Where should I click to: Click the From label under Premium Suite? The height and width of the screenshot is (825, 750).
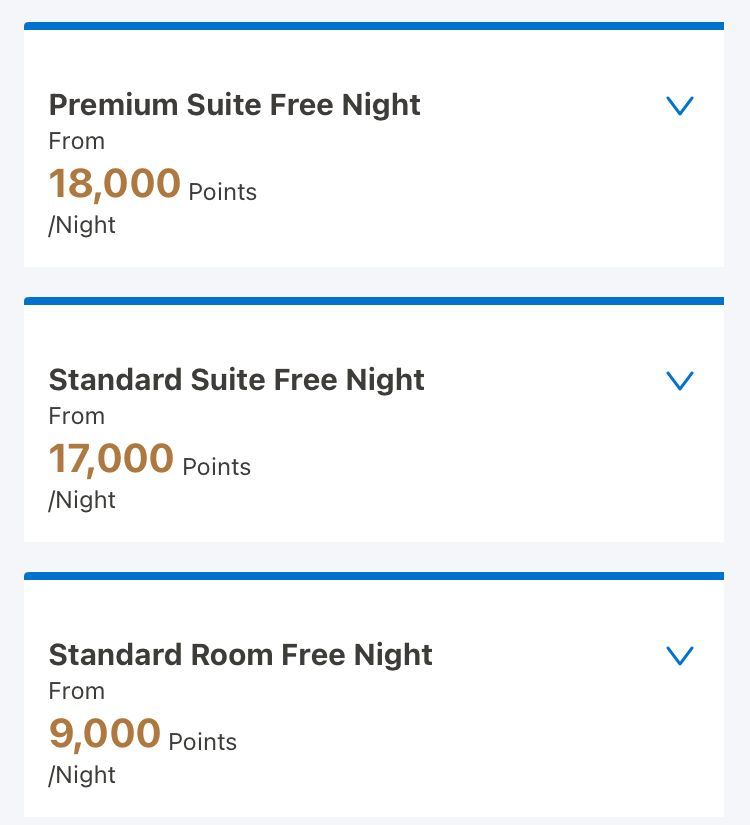(77, 141)
